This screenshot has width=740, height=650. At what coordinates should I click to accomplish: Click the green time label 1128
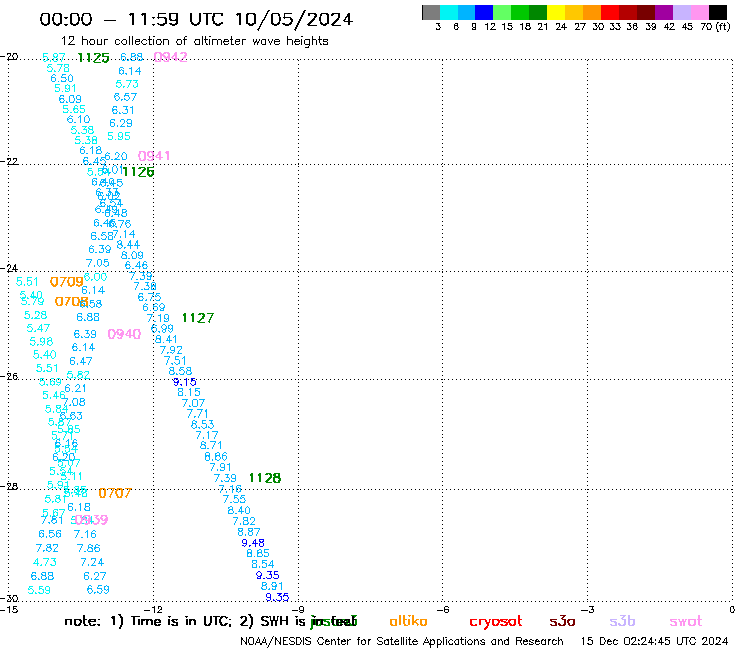(265, 478)
